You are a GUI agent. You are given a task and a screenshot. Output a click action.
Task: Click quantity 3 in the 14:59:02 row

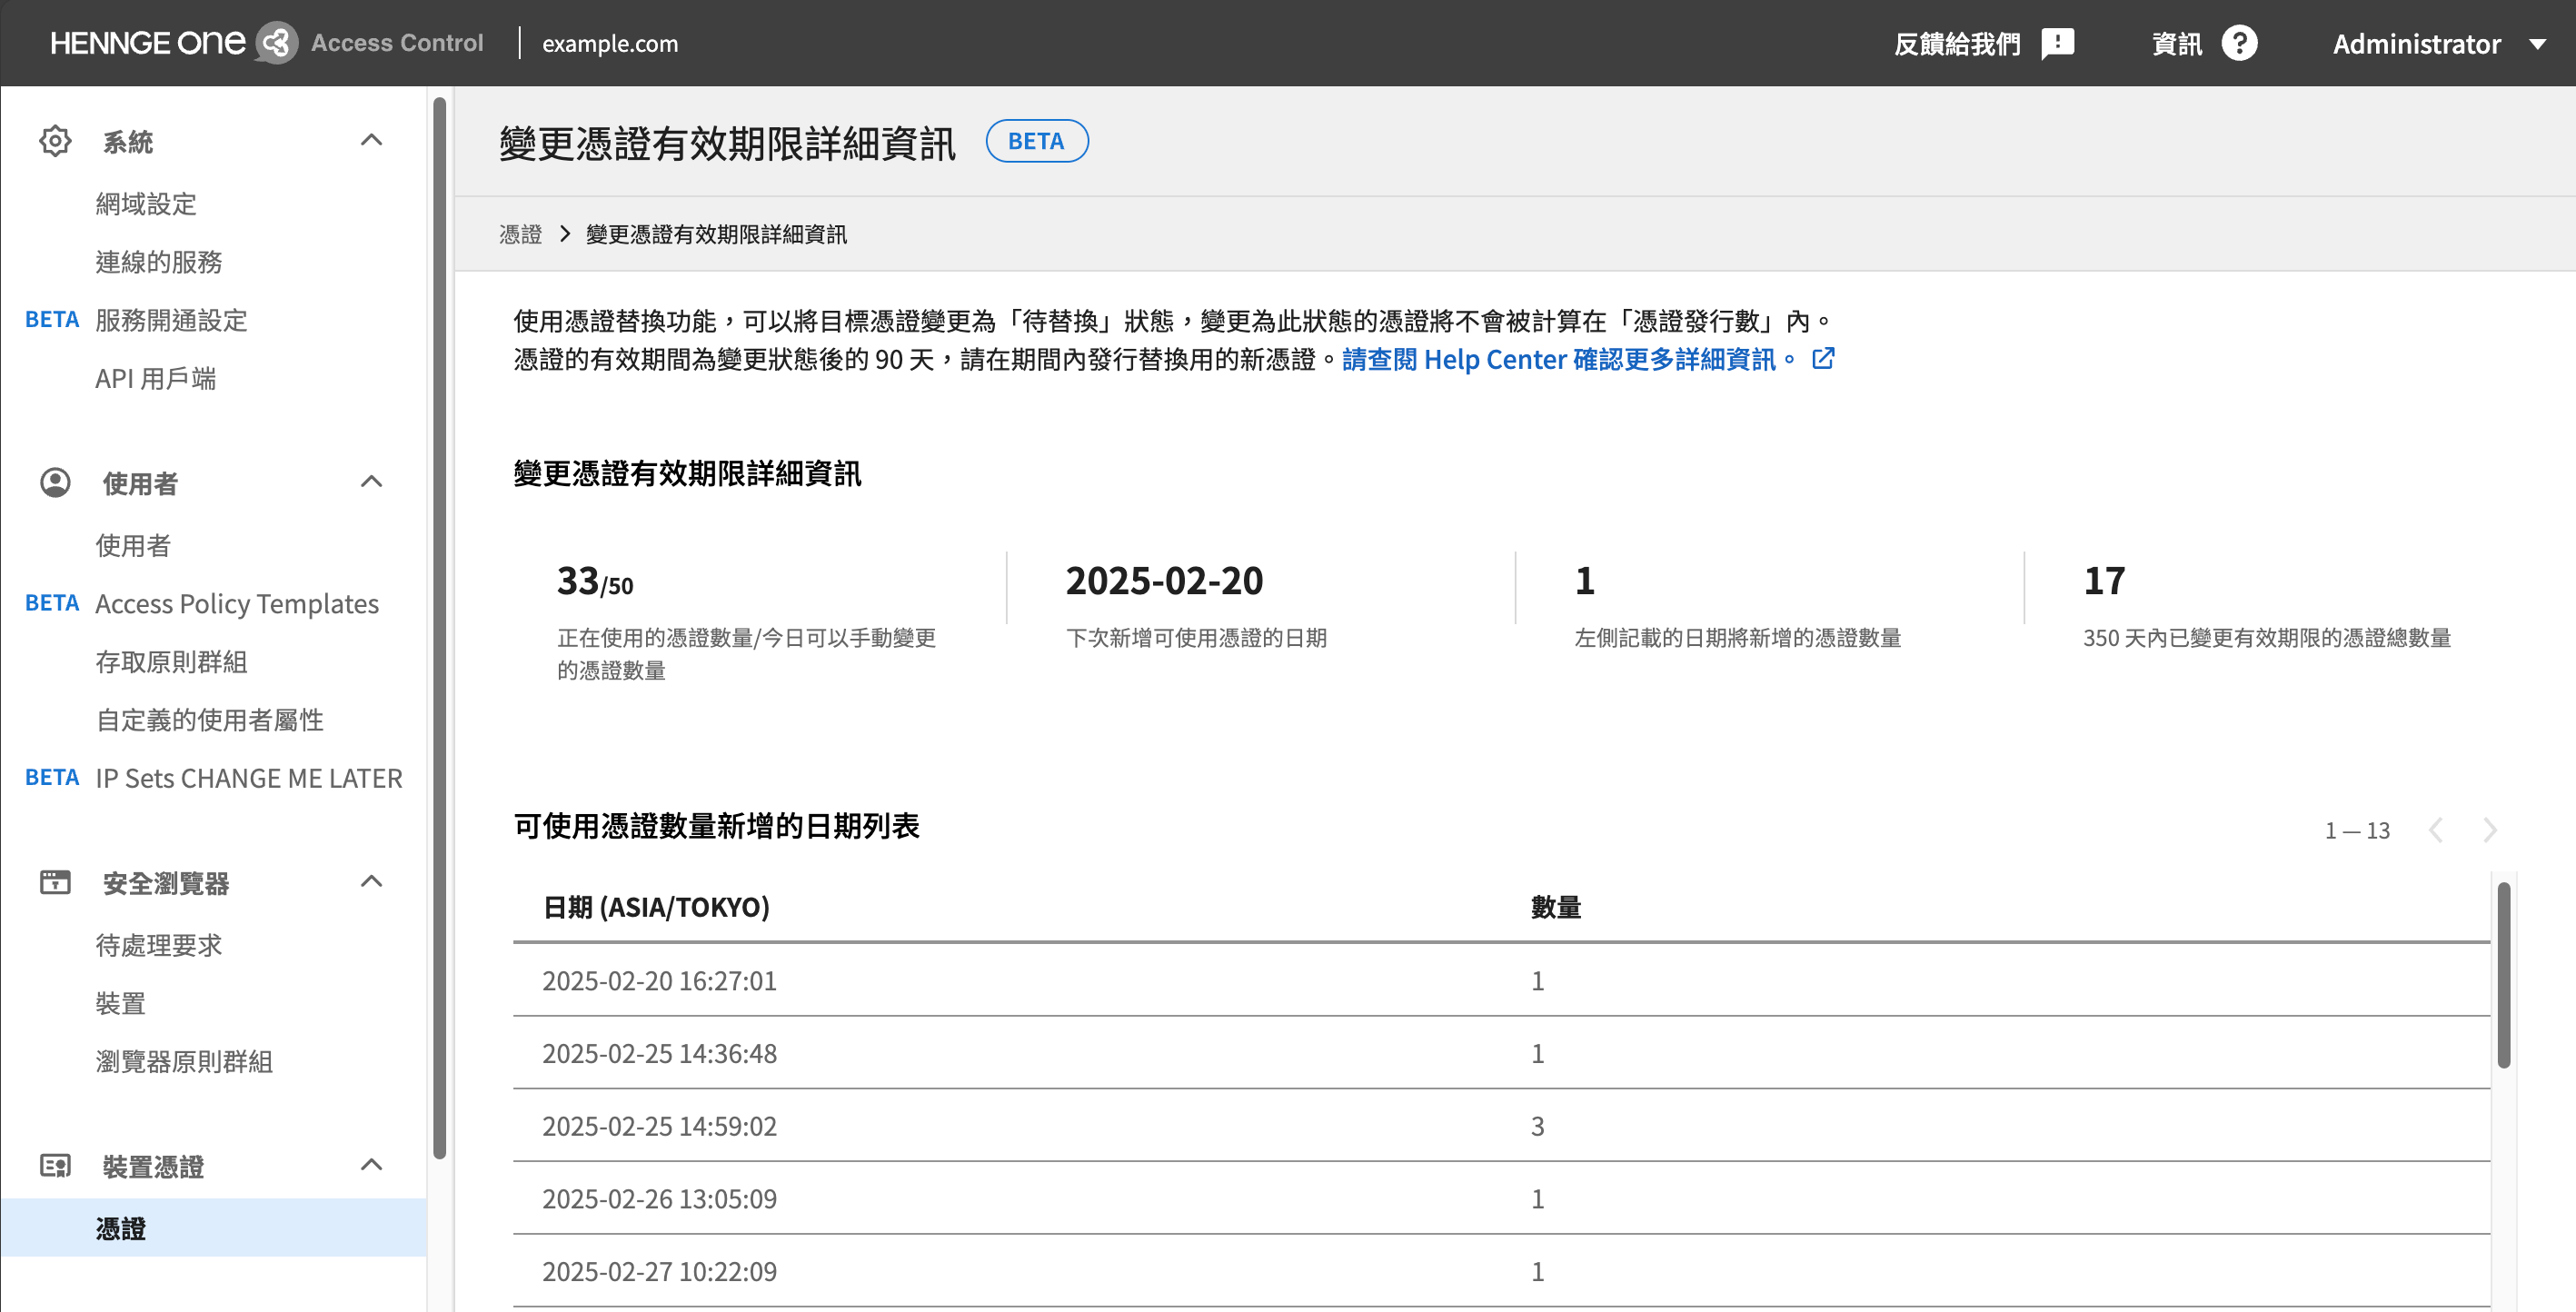[x=1537, y=1126]
